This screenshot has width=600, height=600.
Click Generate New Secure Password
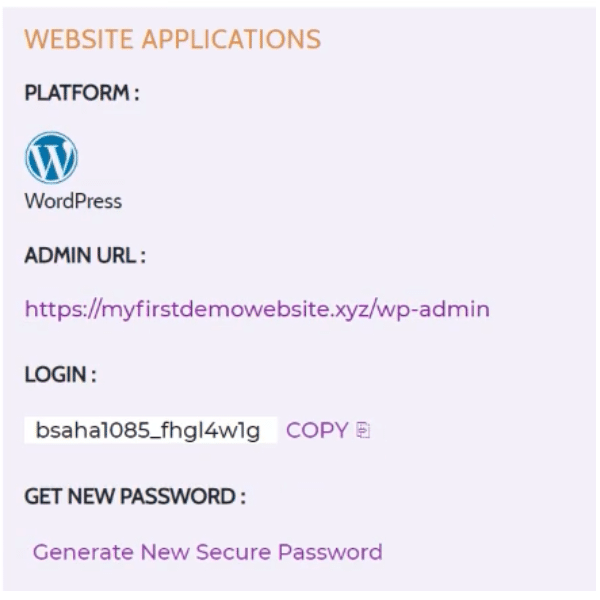[x=208, y=552]
